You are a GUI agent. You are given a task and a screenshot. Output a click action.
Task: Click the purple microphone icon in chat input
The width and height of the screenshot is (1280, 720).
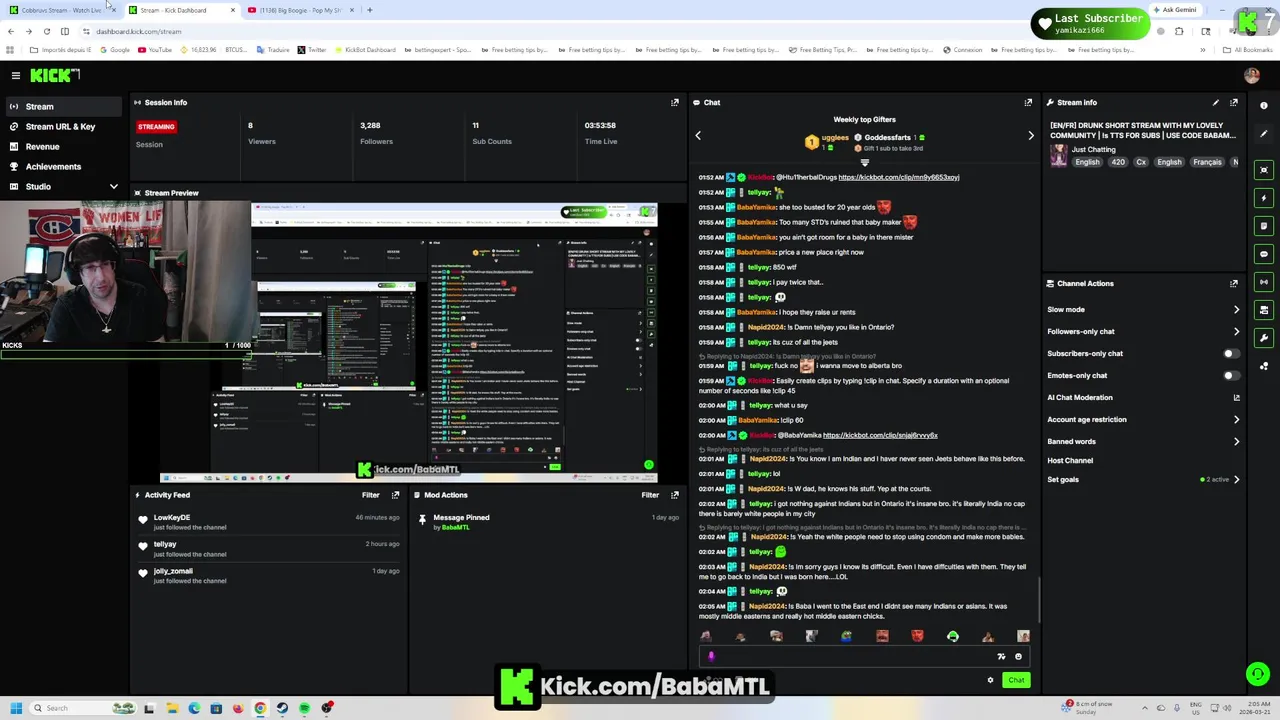(711, 657)
